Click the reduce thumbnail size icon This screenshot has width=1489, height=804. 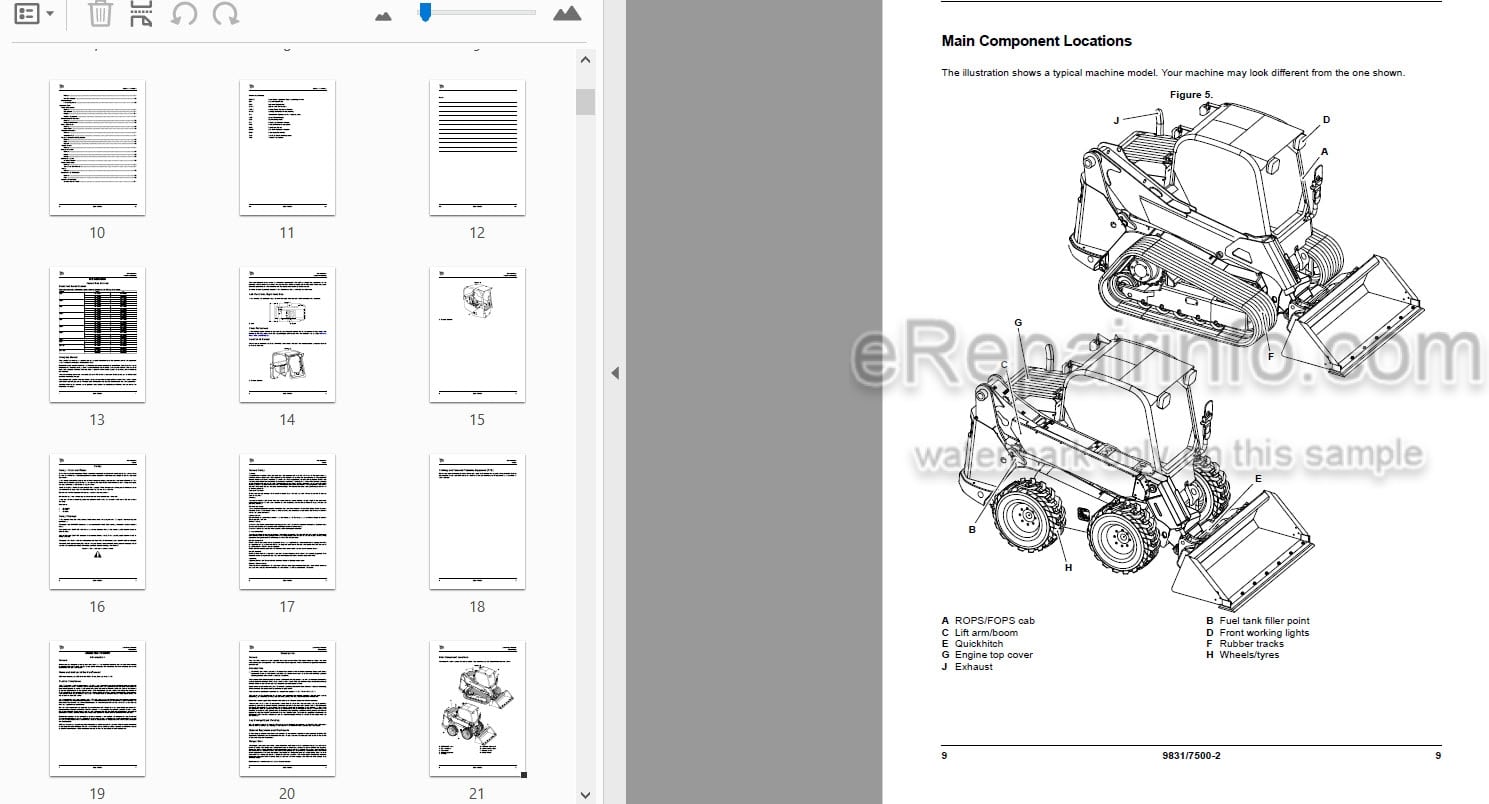tap(383, 16)
